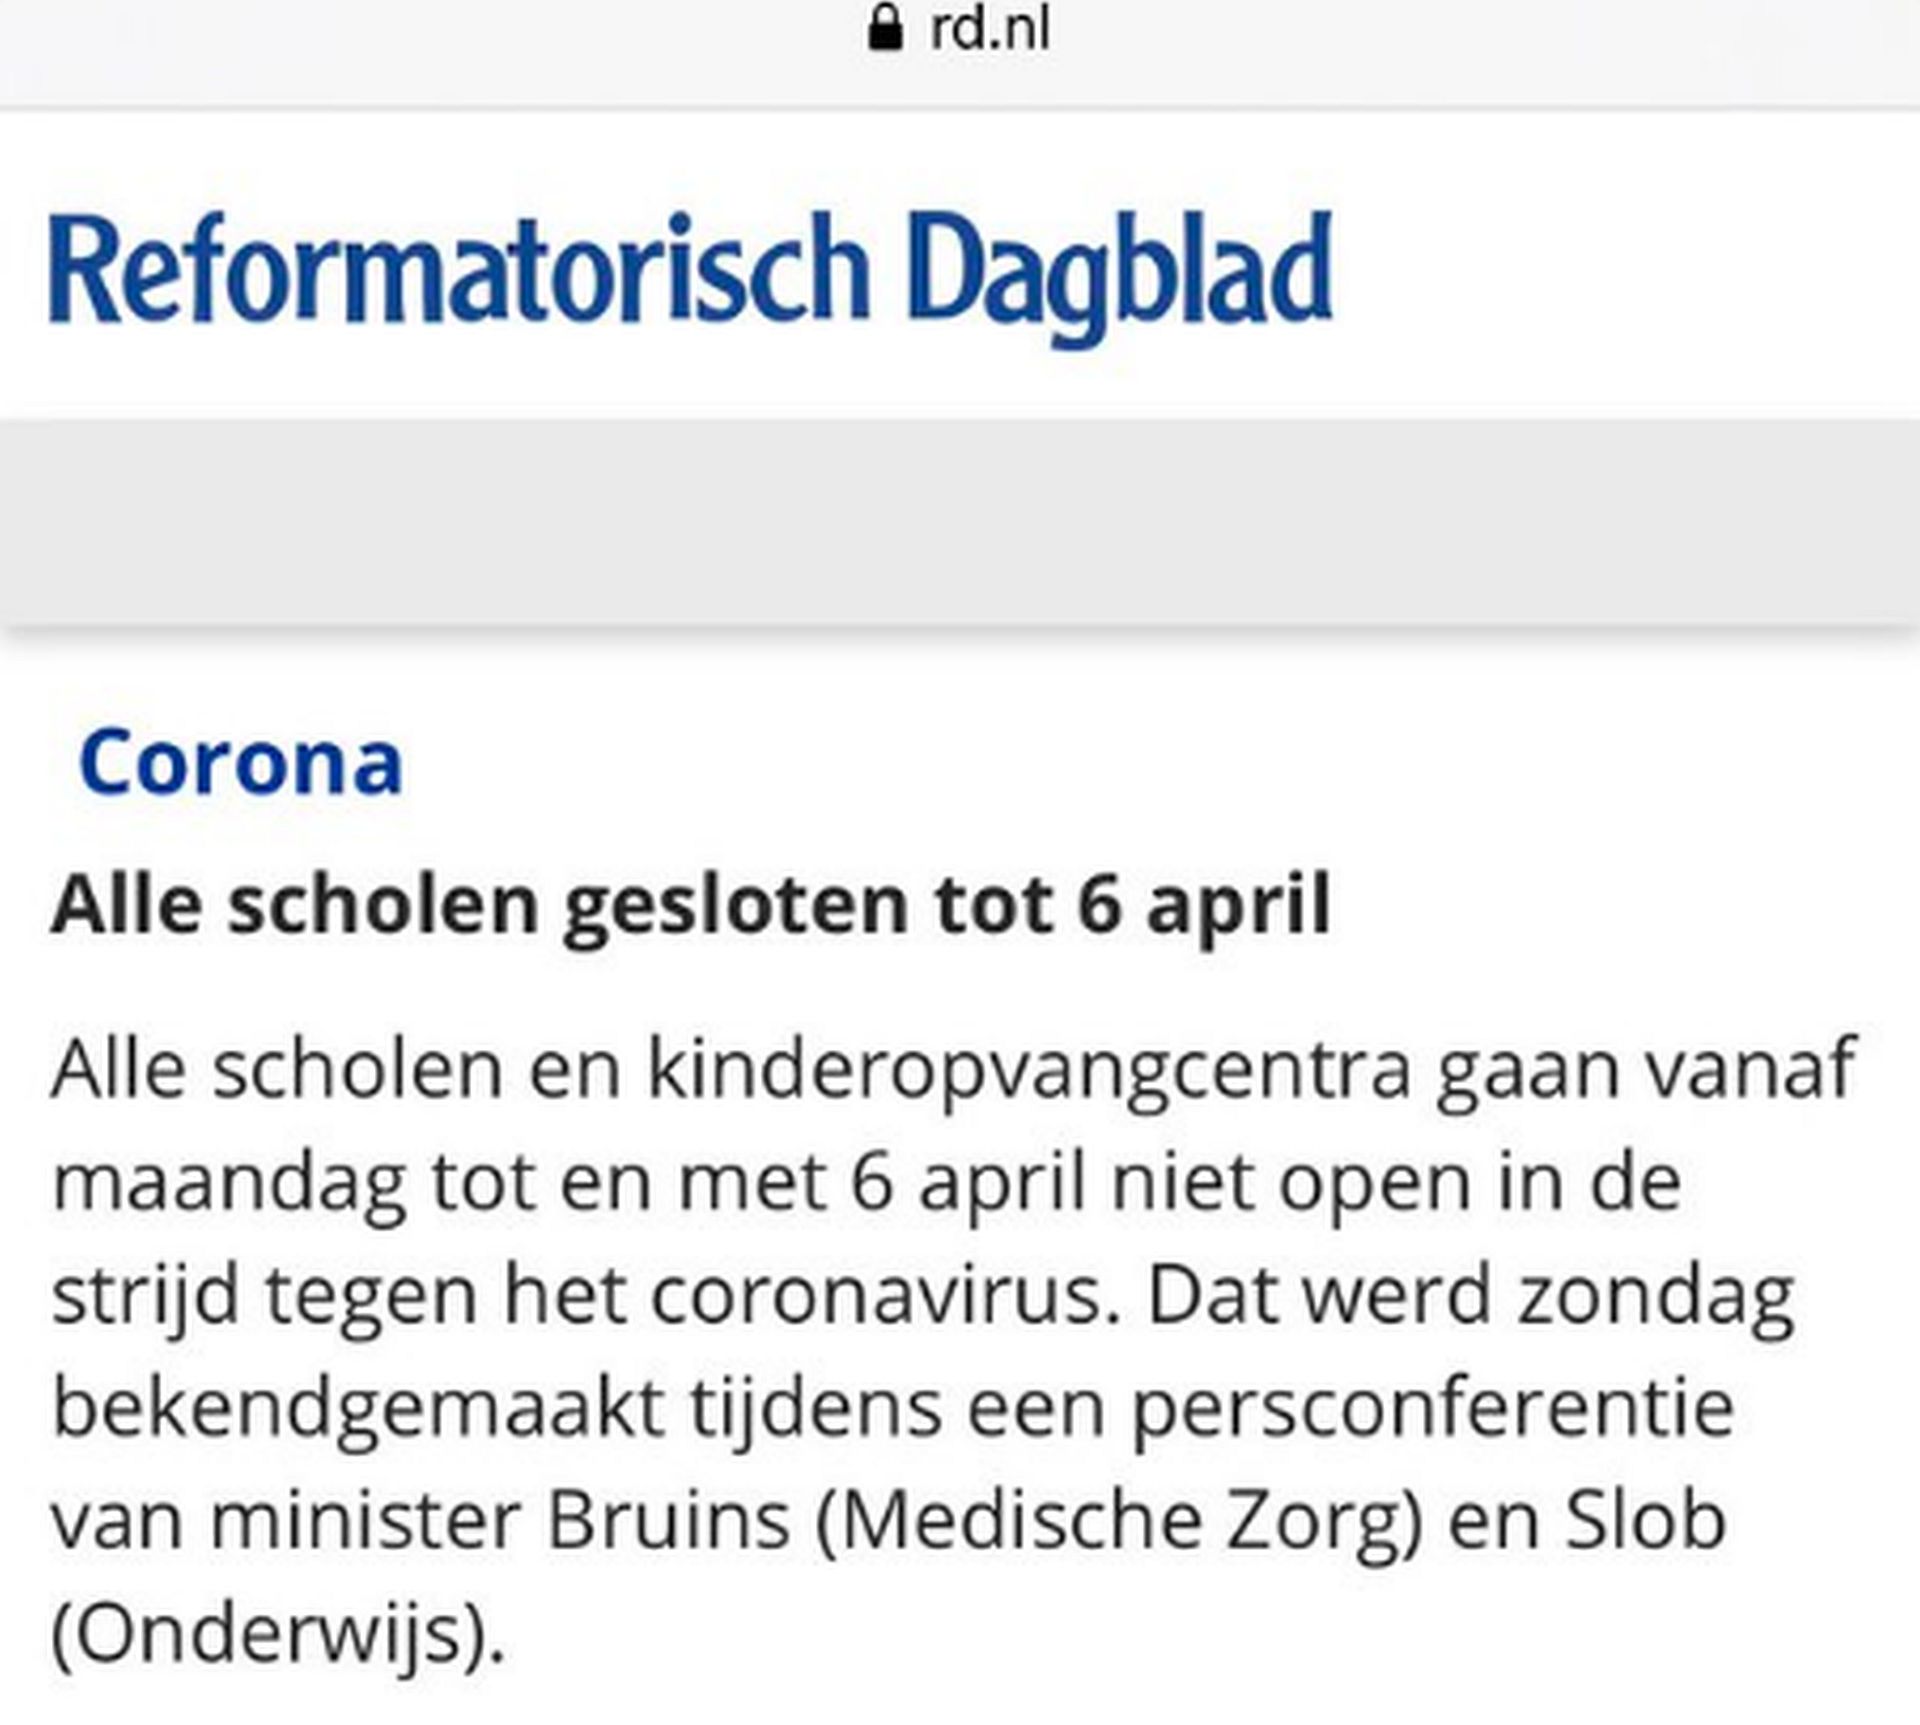Viewport: 1920px width, 1725px height.
Task: Tap the rd.nl address text
Action: [989, 28]
